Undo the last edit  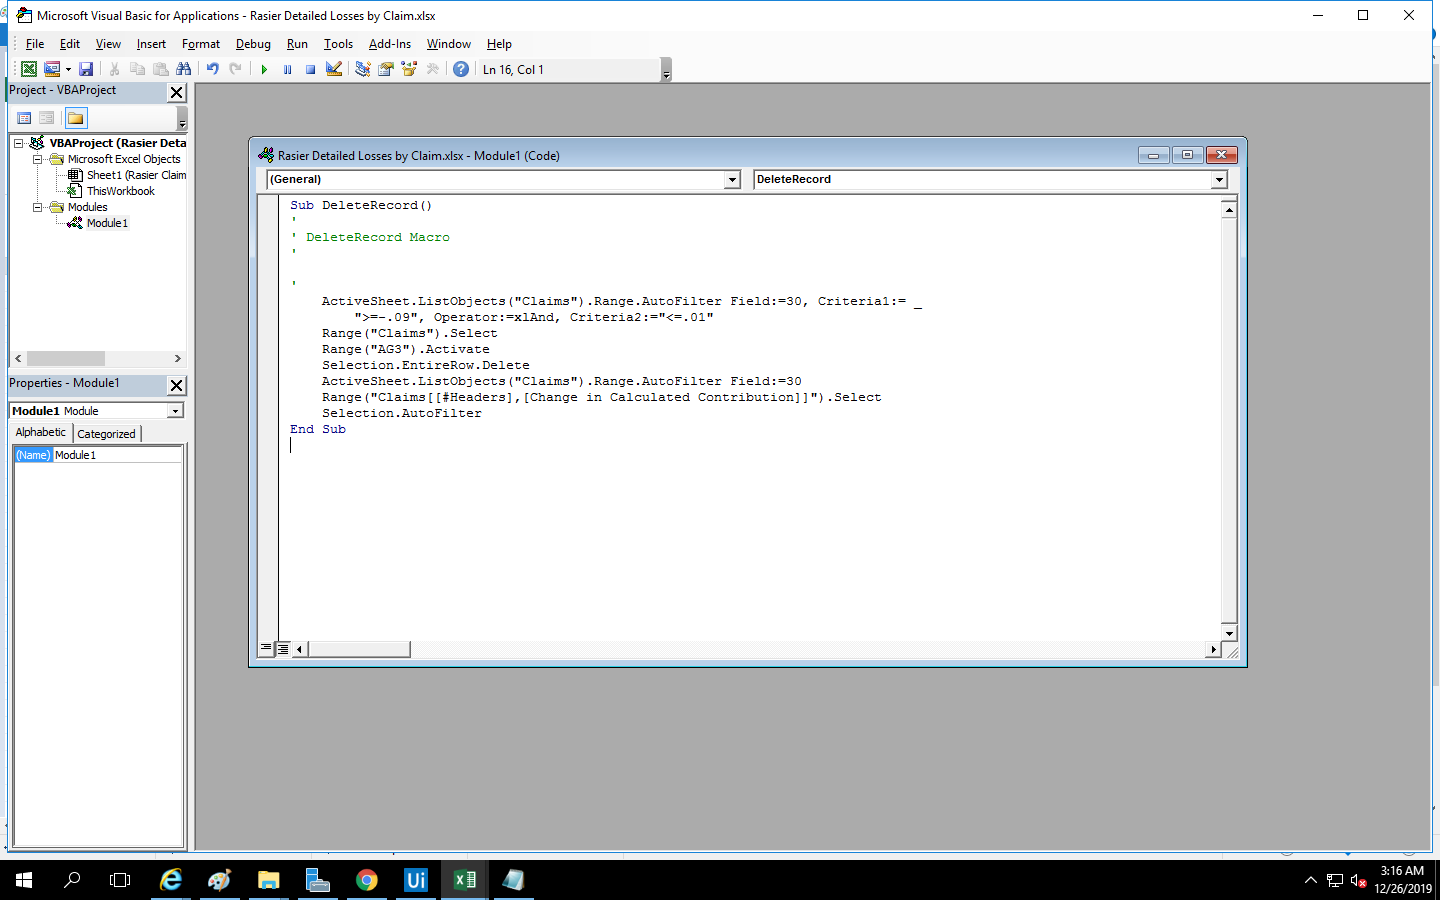pos(212,69)
